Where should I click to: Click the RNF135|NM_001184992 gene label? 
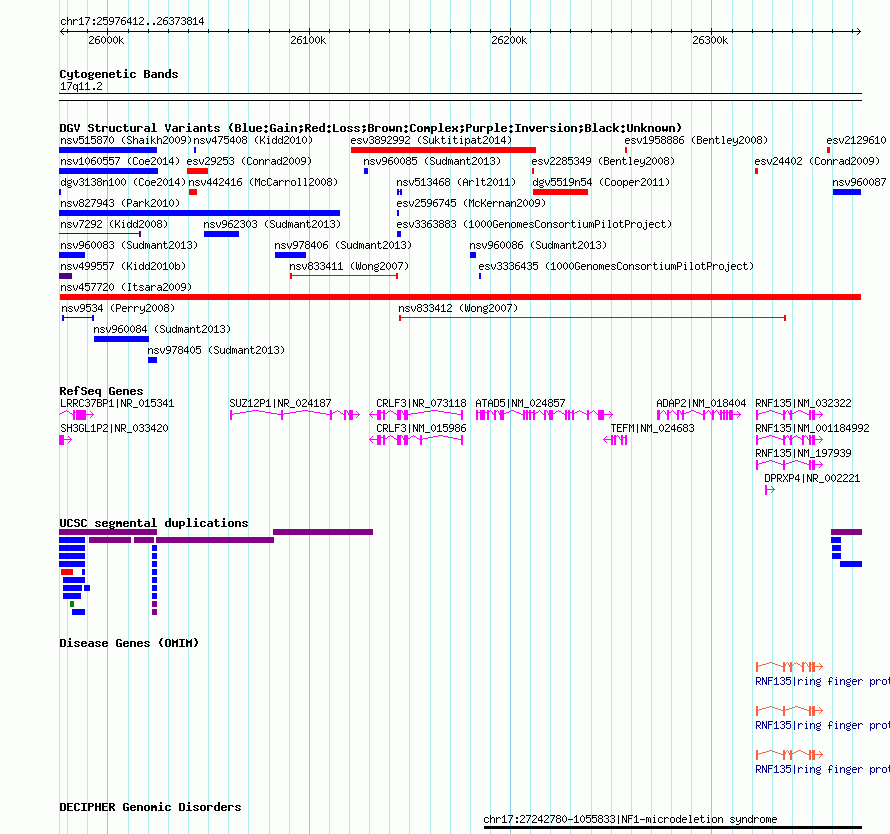tap(812, 428)
